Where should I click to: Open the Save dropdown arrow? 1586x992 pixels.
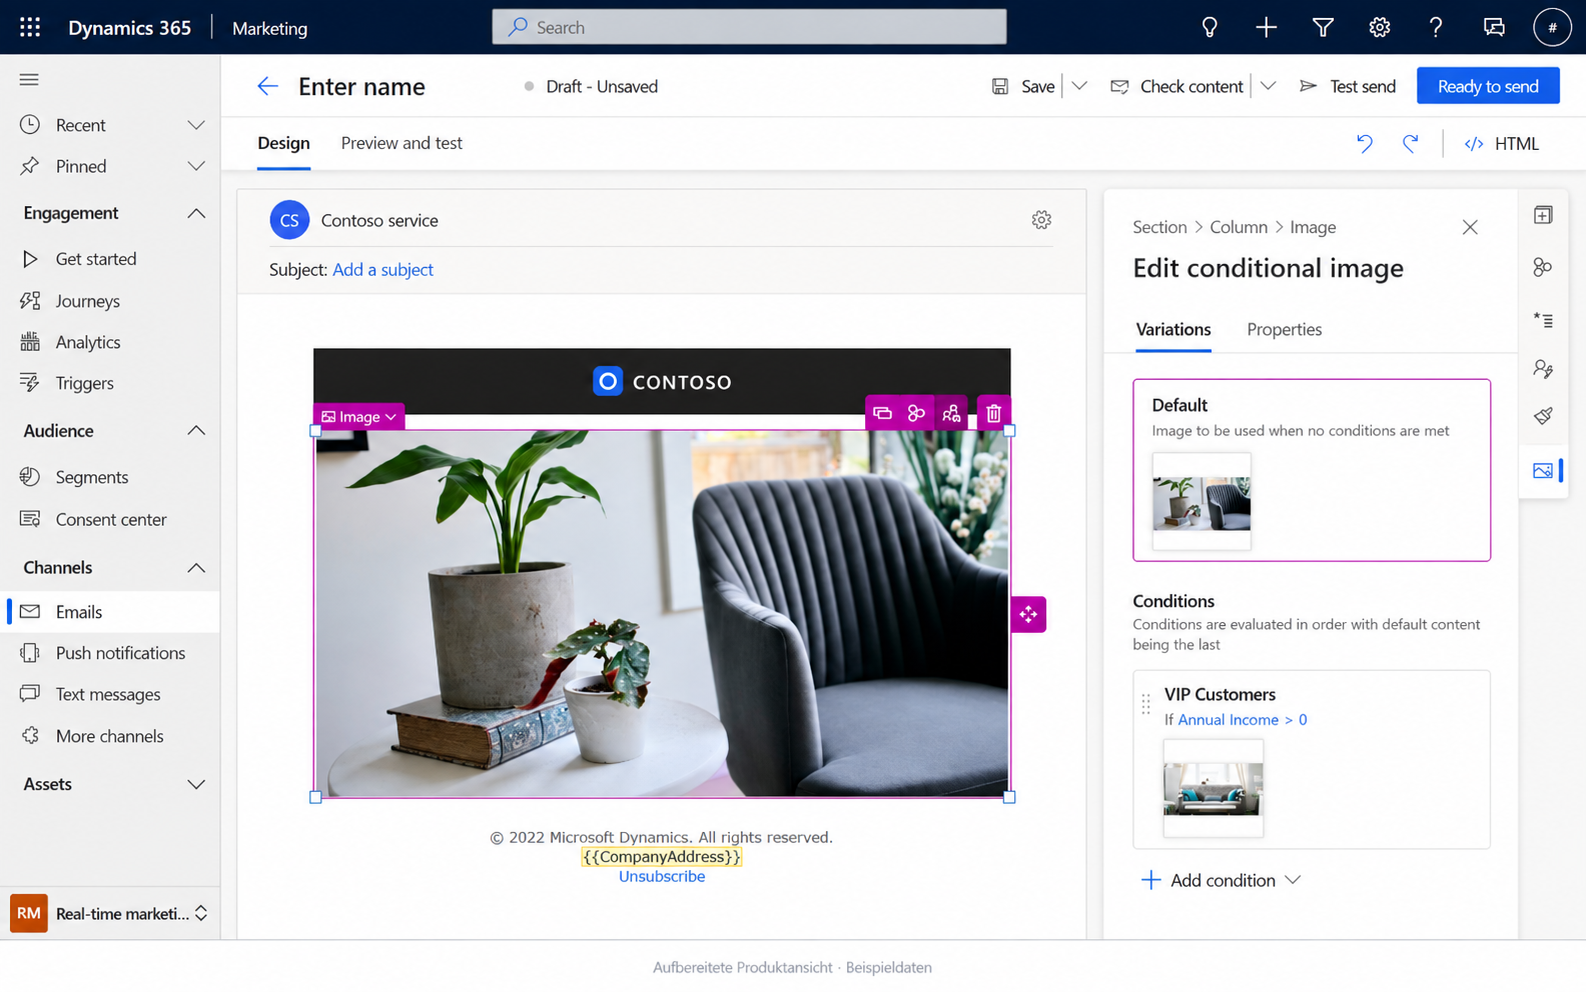1079,86
